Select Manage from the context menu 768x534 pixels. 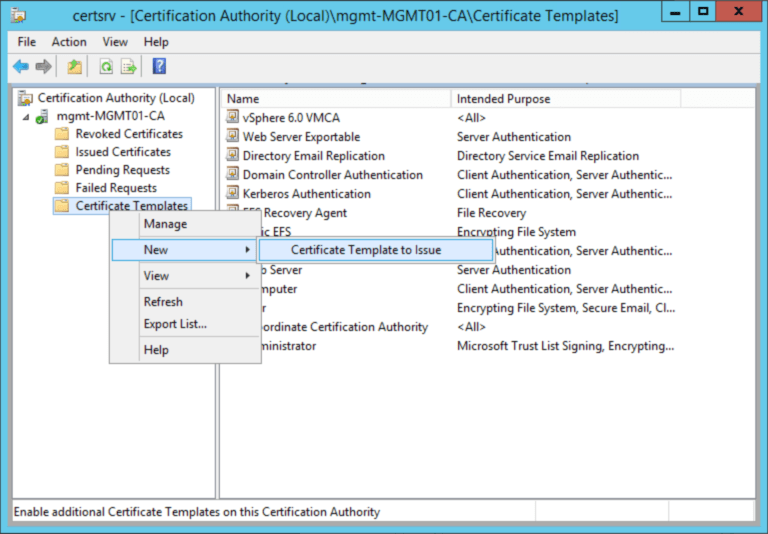165,224
